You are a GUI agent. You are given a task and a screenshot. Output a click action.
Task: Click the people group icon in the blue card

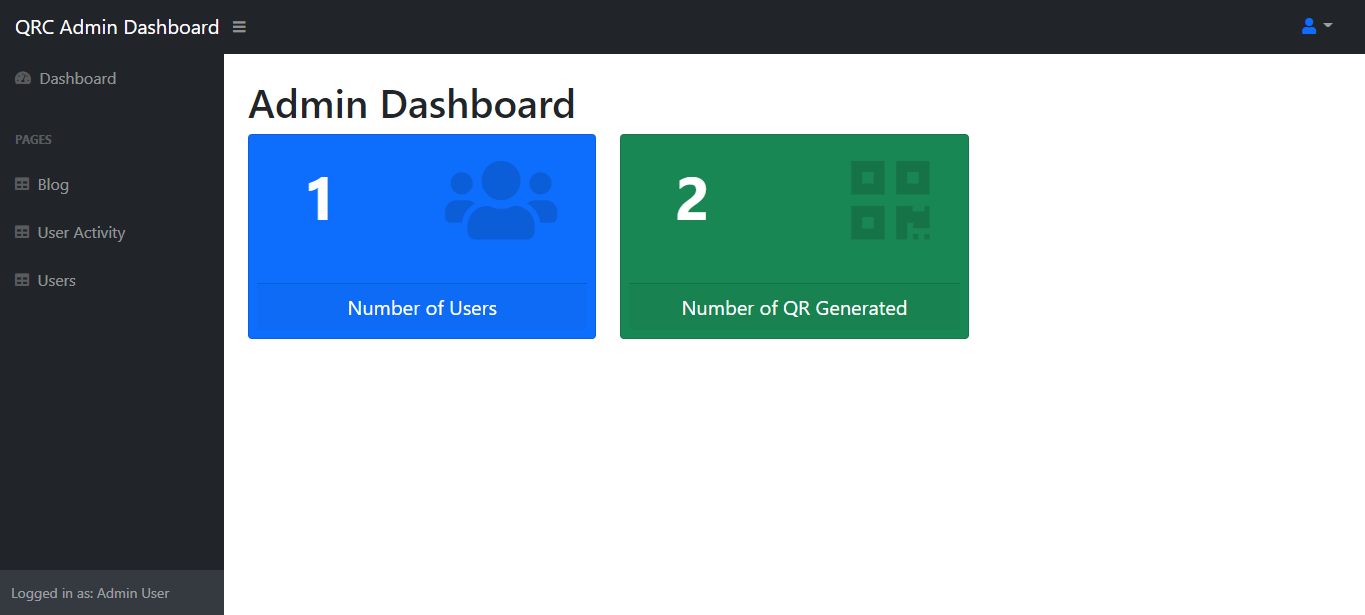pos(501,200)
